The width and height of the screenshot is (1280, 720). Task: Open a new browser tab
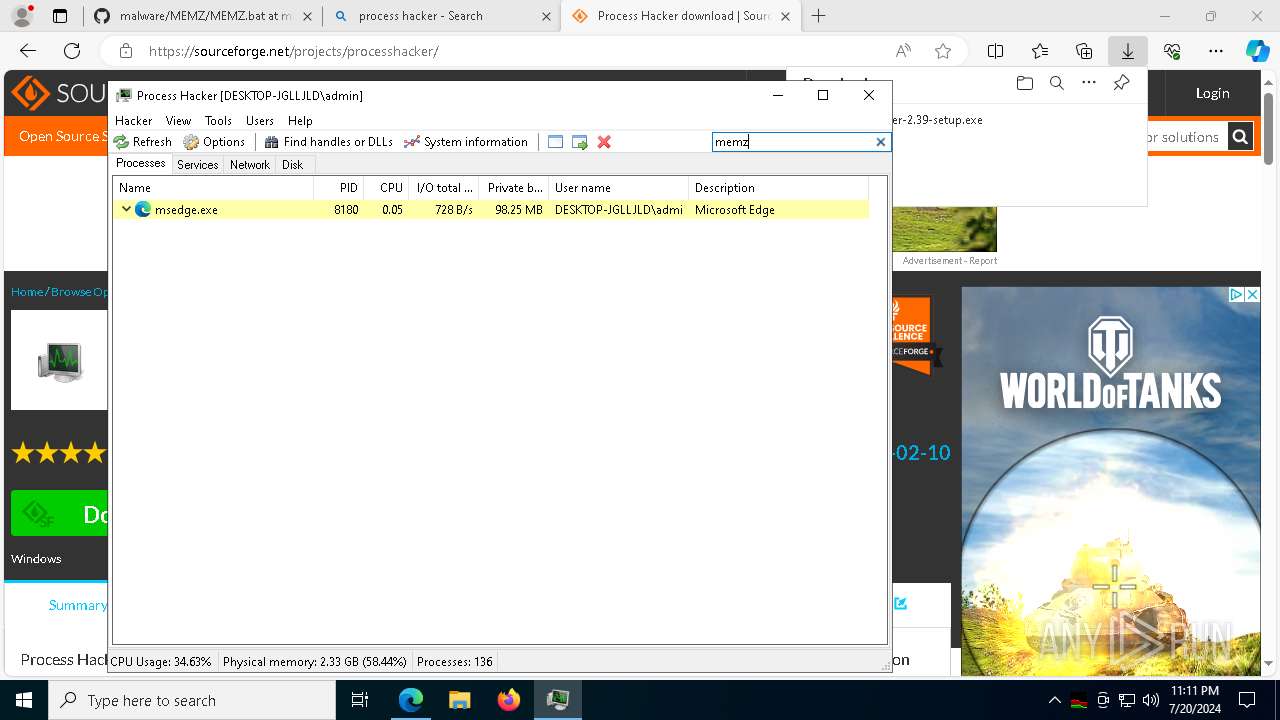[x=819, y=16]
